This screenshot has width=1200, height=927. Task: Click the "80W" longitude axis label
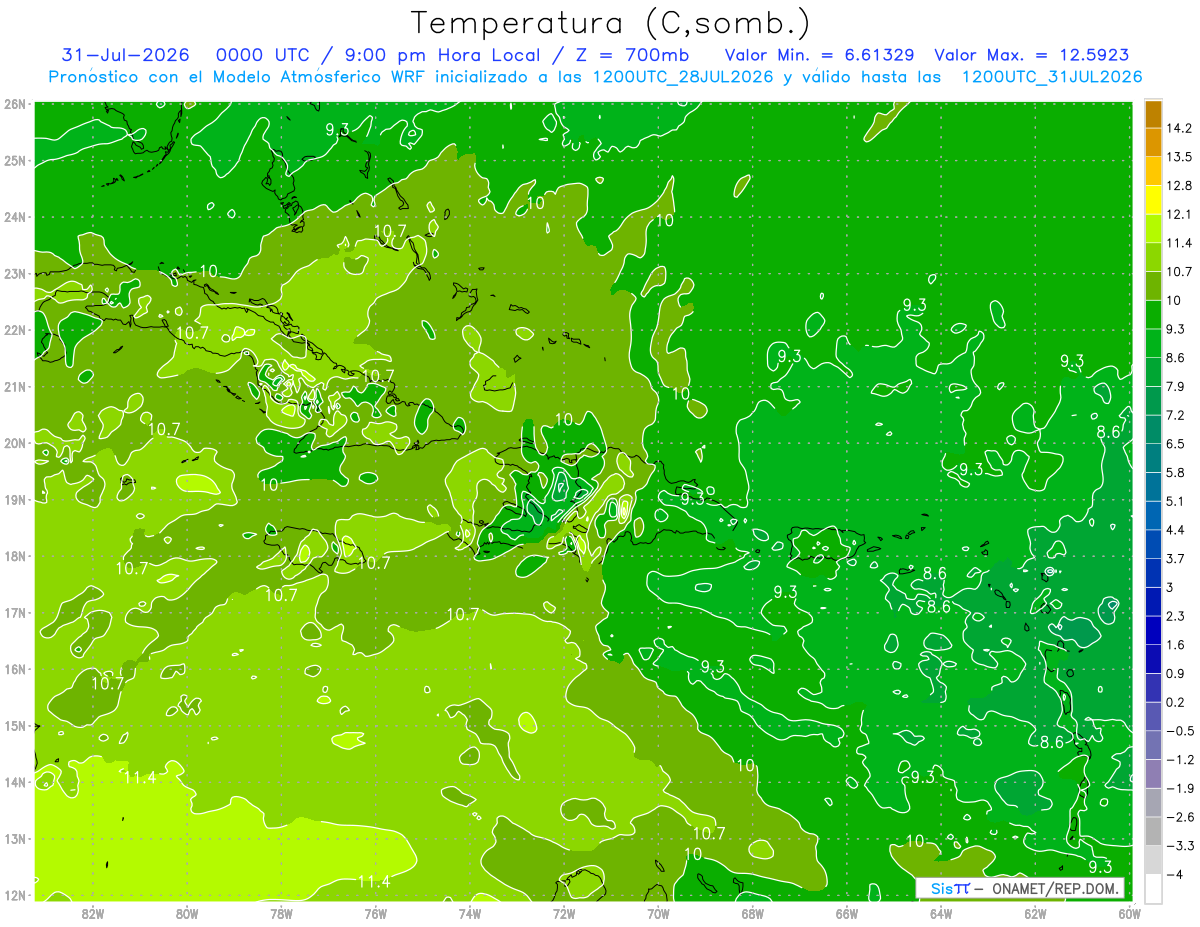[x=187, y=913]
